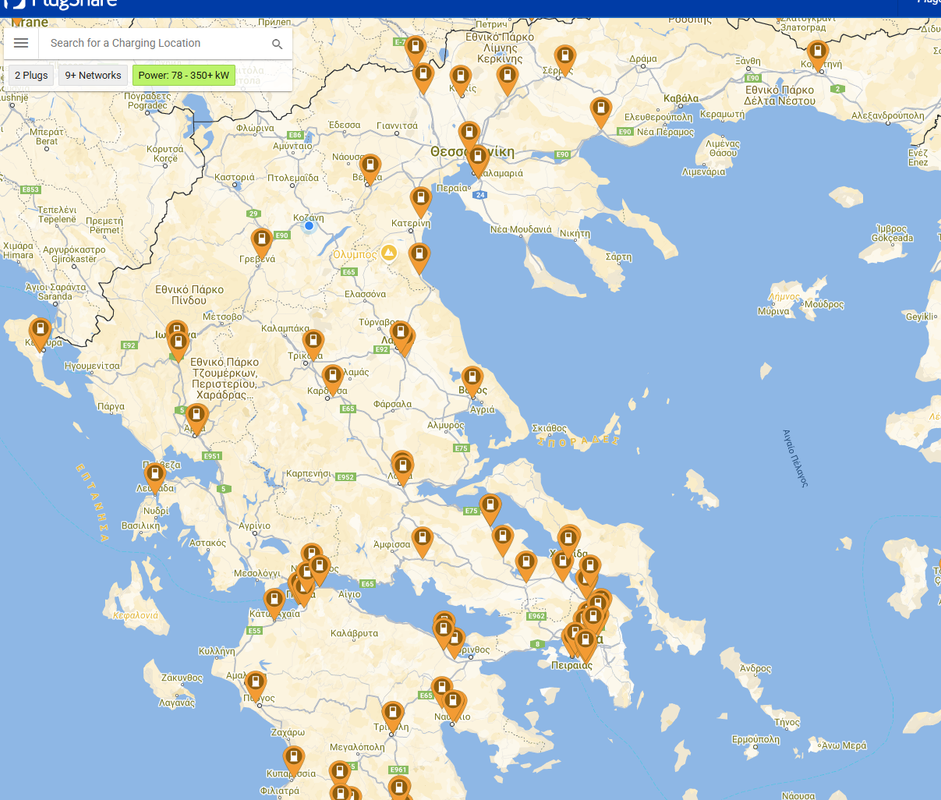Click the Όλυμπος mountain marker icon
This screenshot has width=941, height=800.
pyautogui.click(x=389, y=253)
